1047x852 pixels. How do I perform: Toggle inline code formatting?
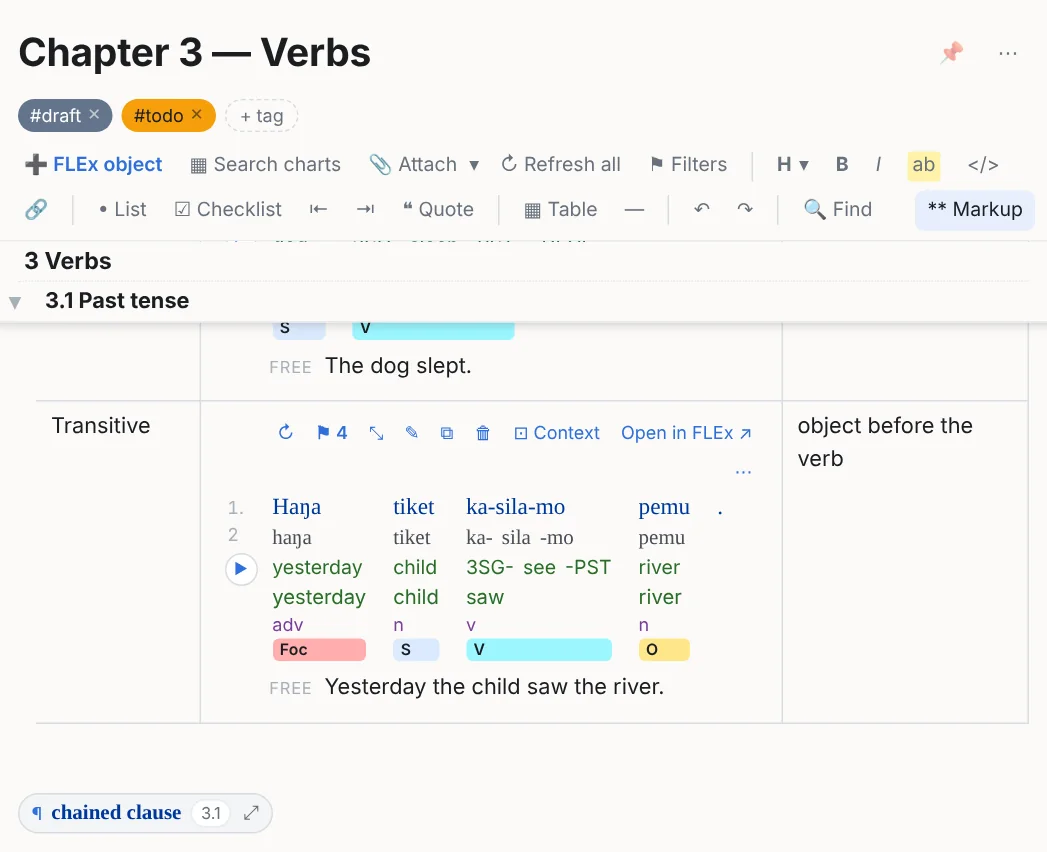tap(983, 164)
